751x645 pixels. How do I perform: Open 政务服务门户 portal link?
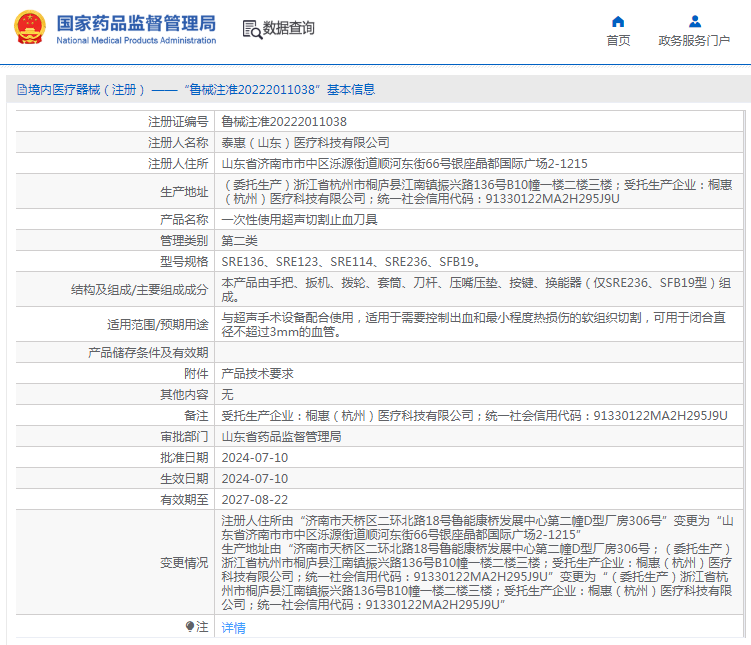pyautogui.click(x=694, y=41)
